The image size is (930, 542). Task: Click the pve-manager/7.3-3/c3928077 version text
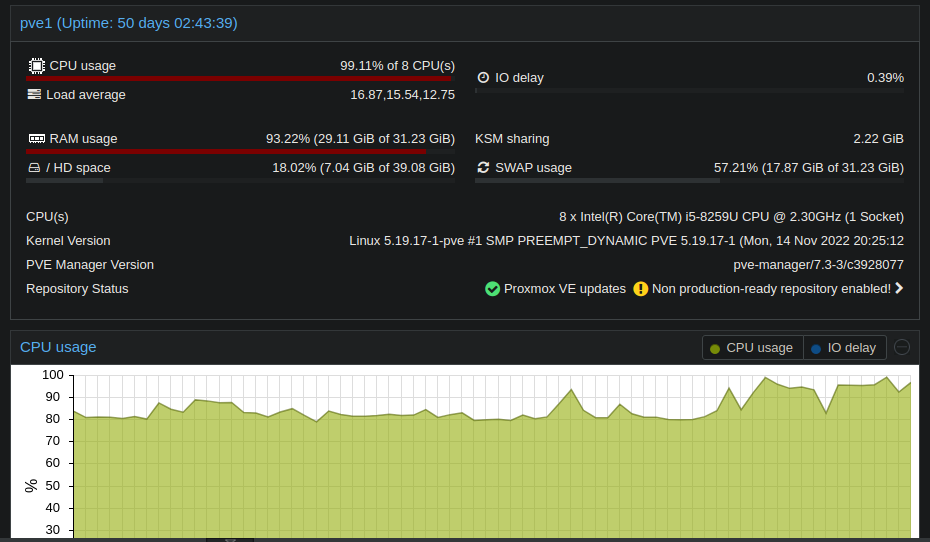(x=818, y=265)
